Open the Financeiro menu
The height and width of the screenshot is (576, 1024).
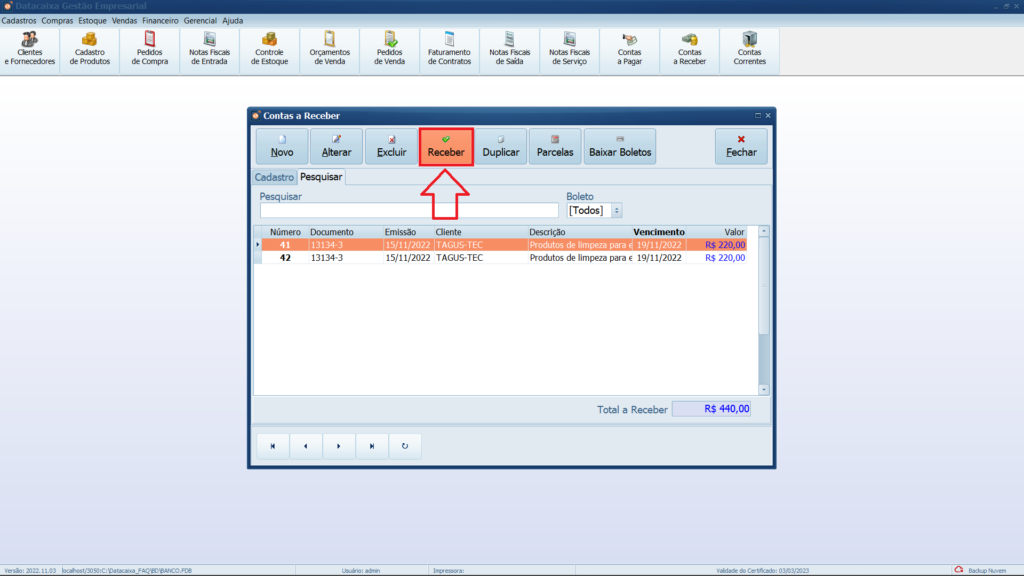160,20
